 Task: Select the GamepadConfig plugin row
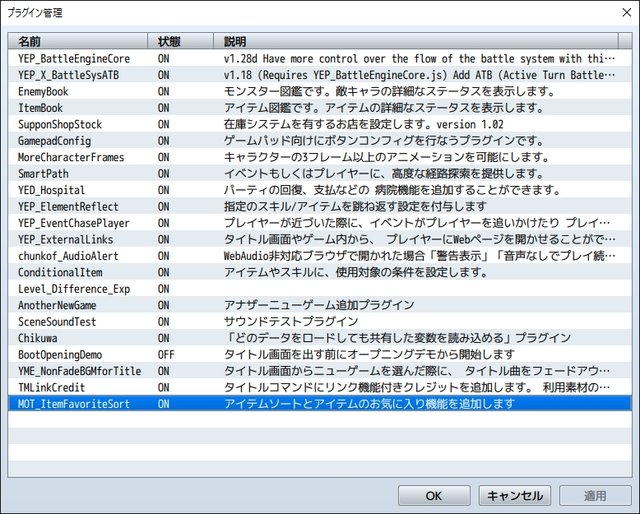click(x=320, y=141)
